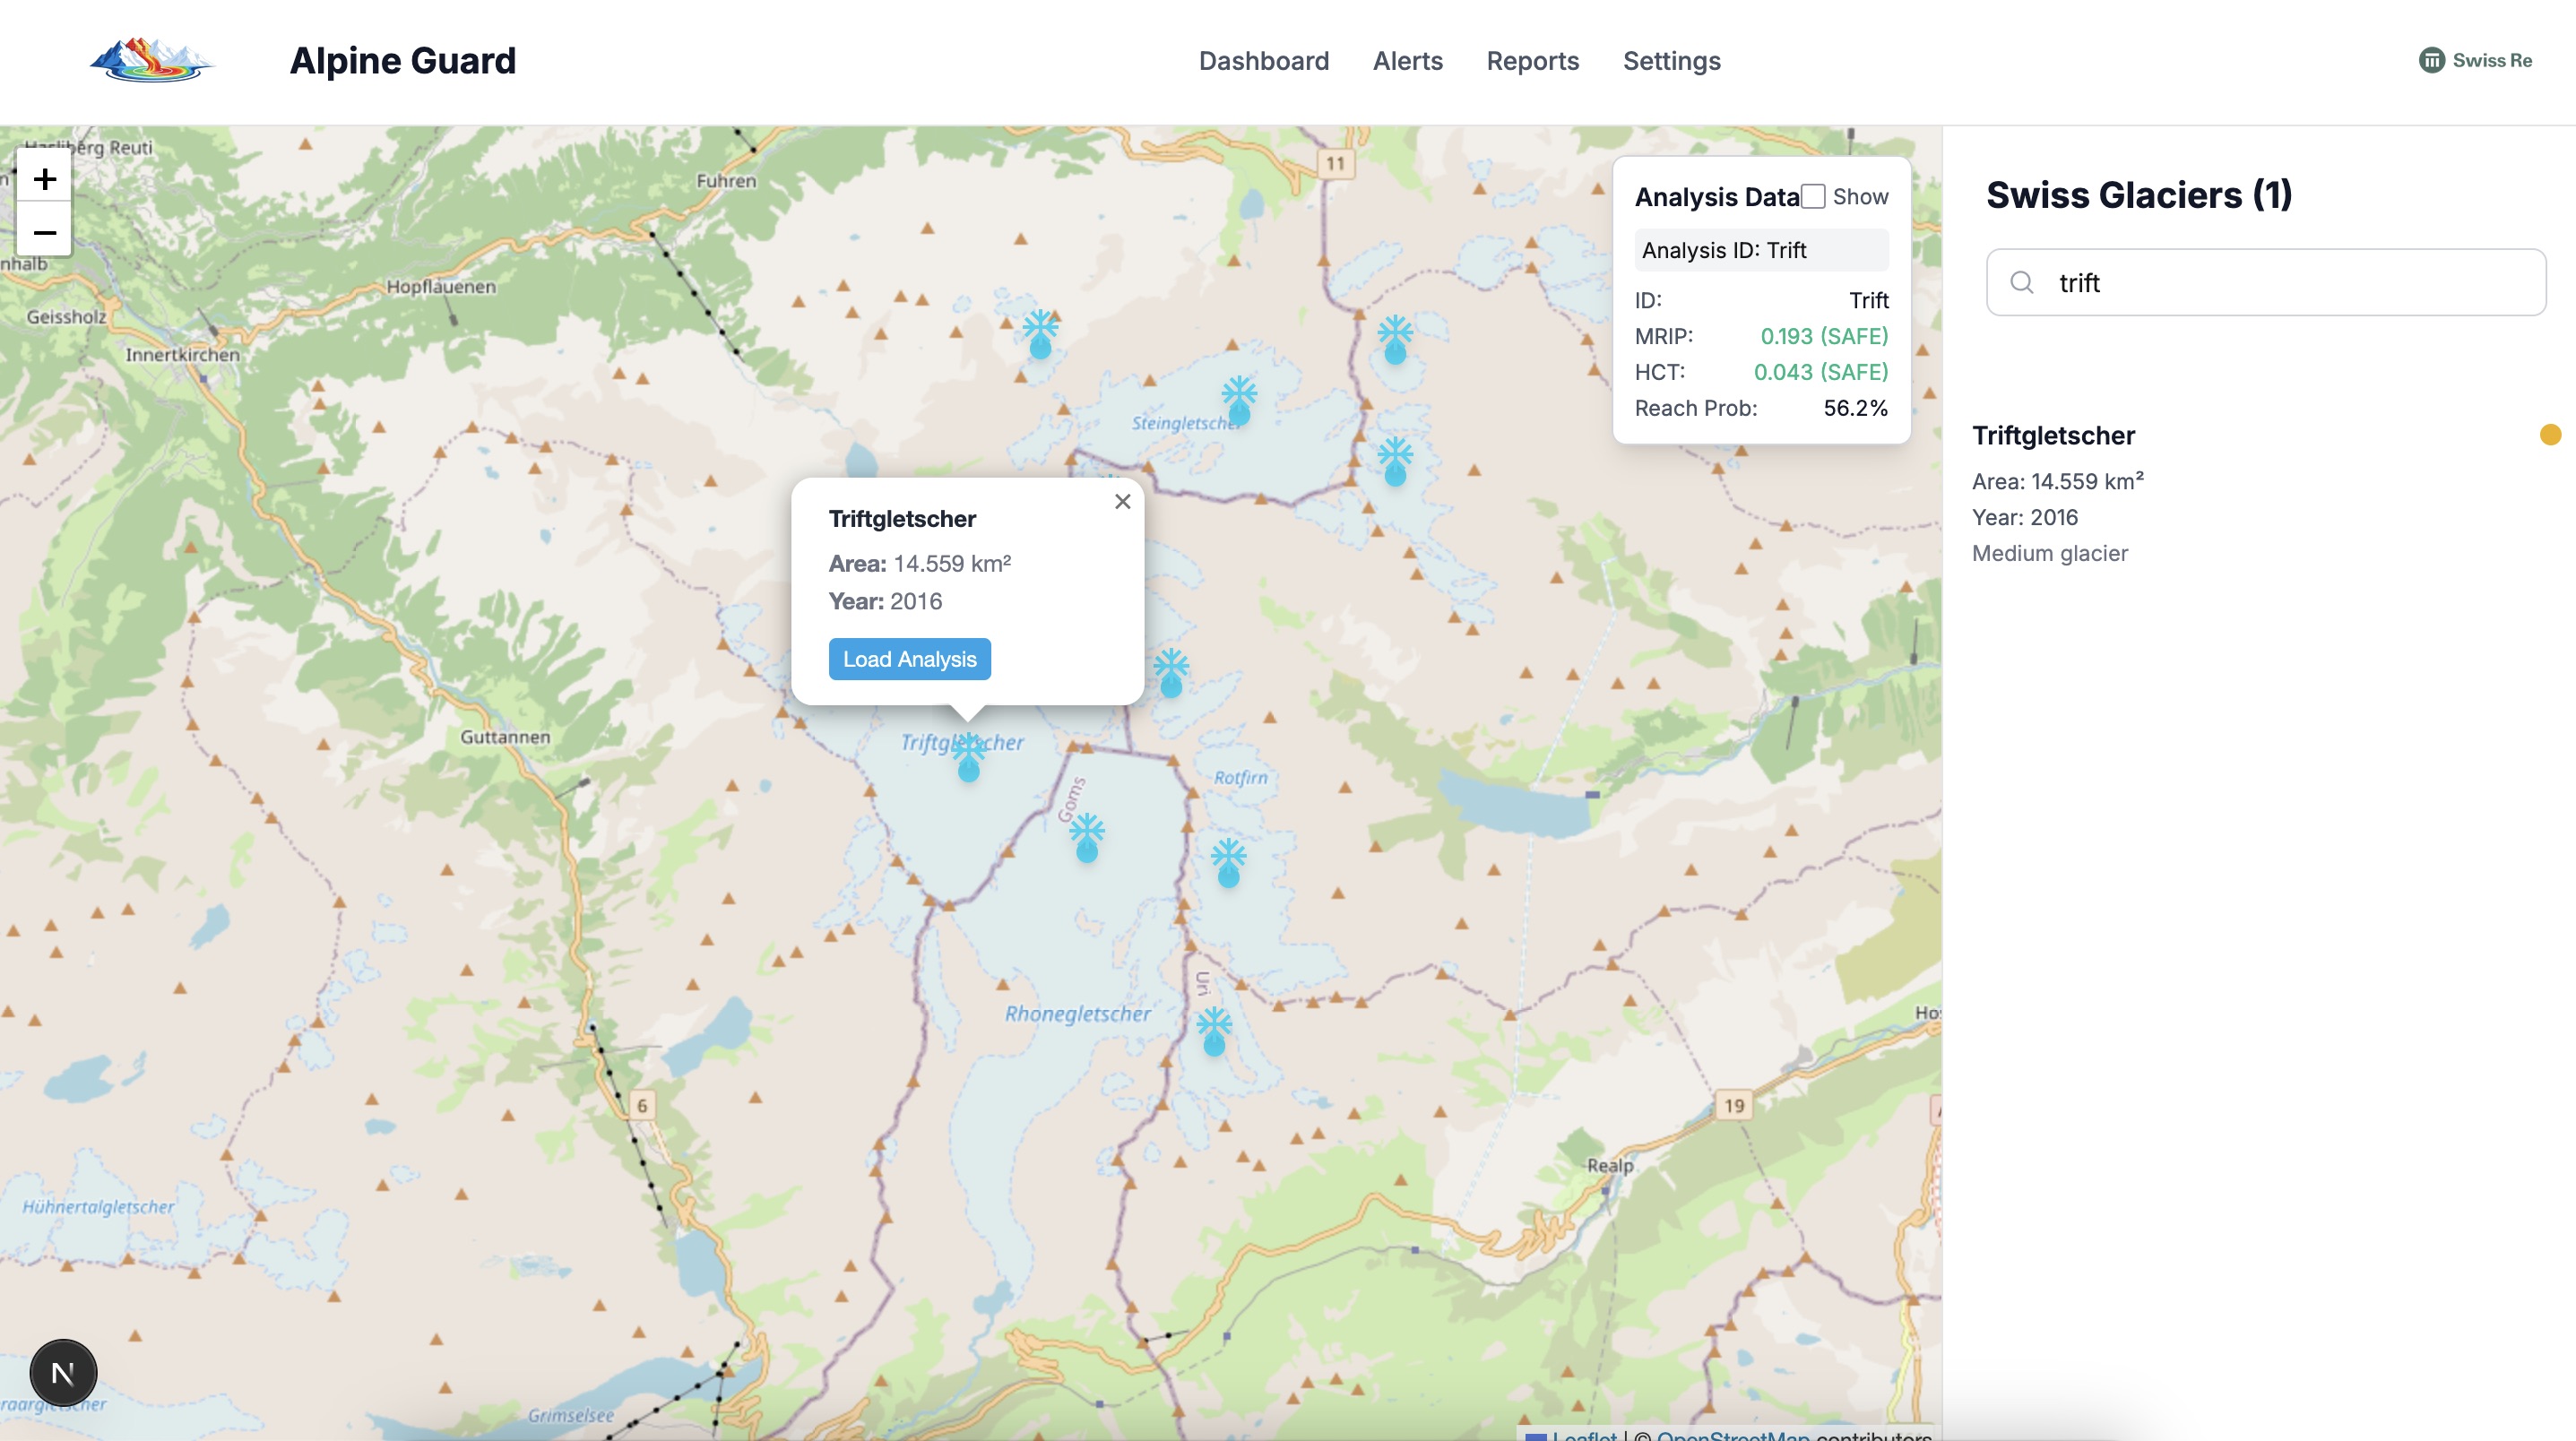Screen dimensions: 2576x1441
Task: Click the yellow status dot for Triftgletscher
Action: click(2550, 434)
